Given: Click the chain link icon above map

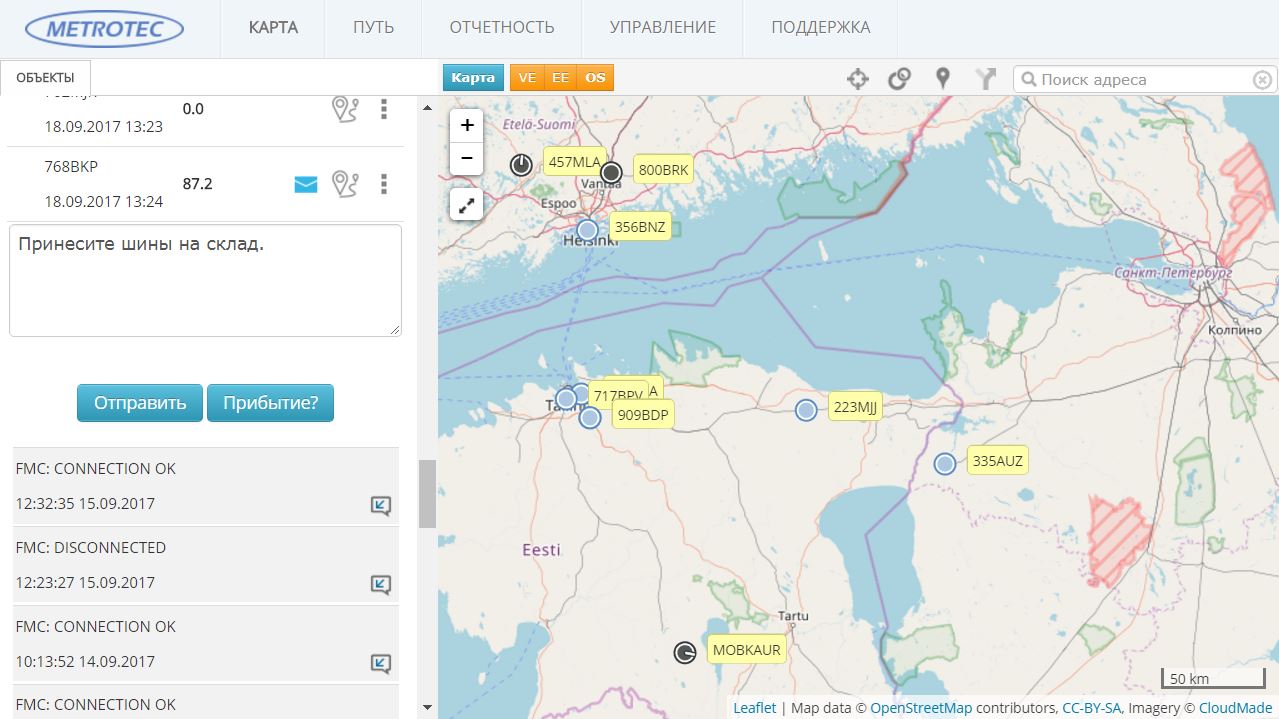Looking at the screenshot, I should pos(899,79).
